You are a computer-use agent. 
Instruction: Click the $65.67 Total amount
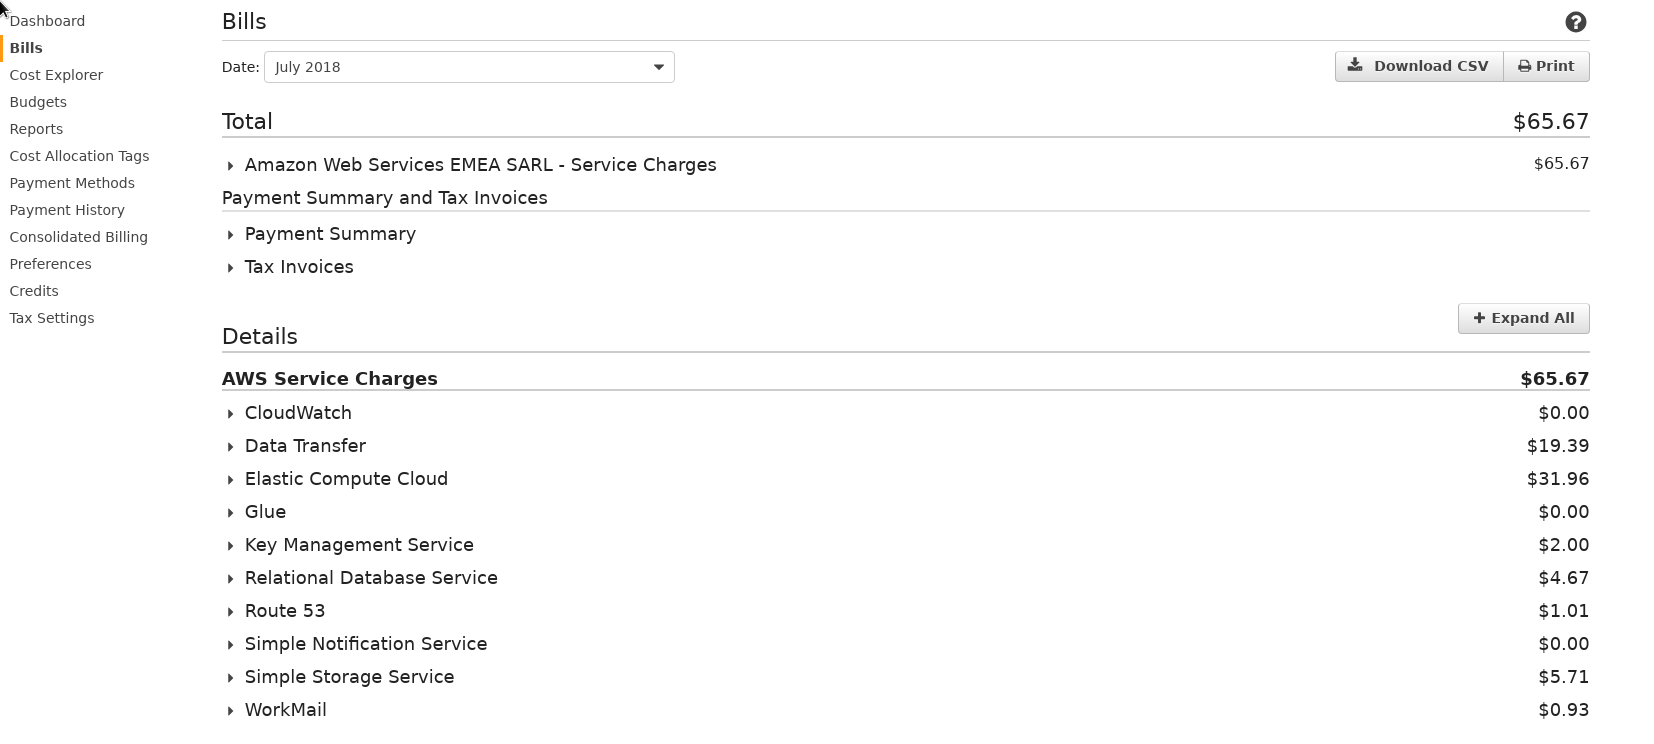point(1551,122)
